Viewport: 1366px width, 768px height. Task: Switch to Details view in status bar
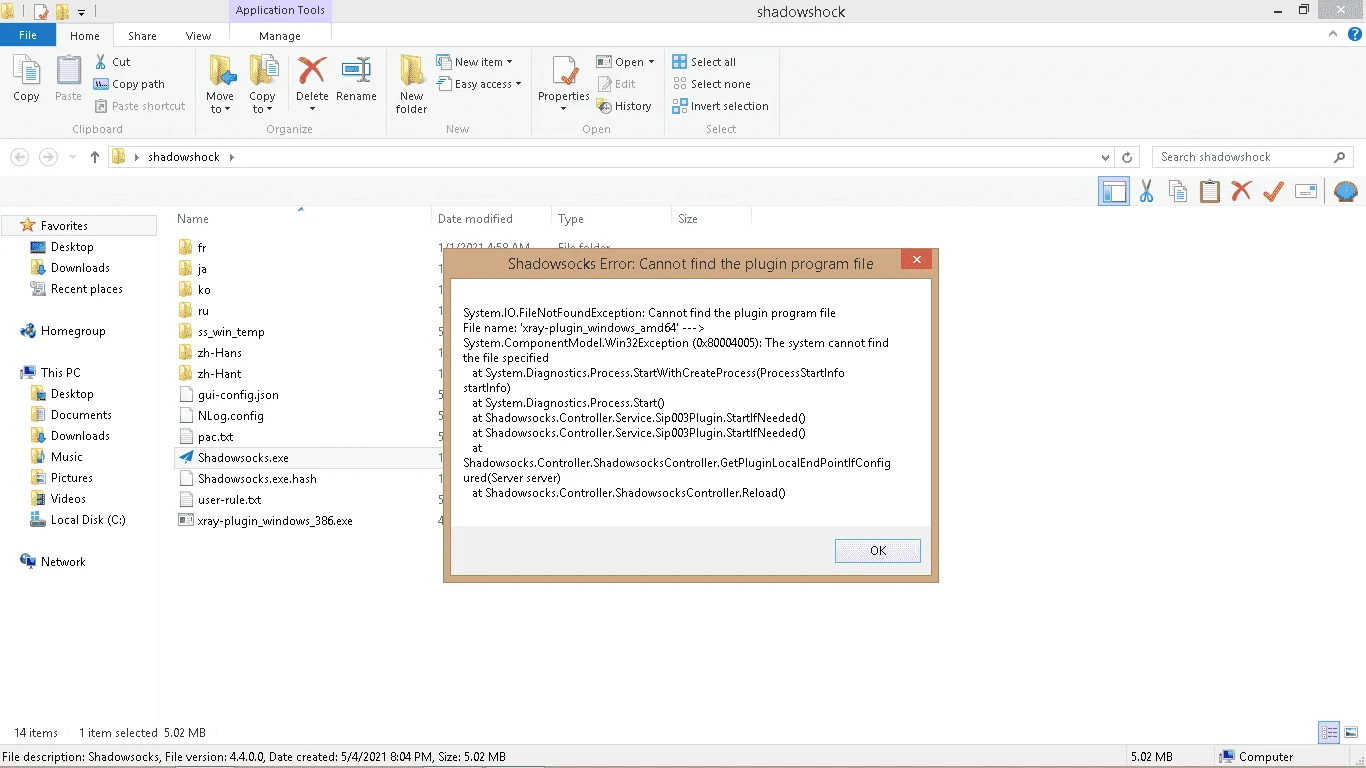tap(1329, 733)
